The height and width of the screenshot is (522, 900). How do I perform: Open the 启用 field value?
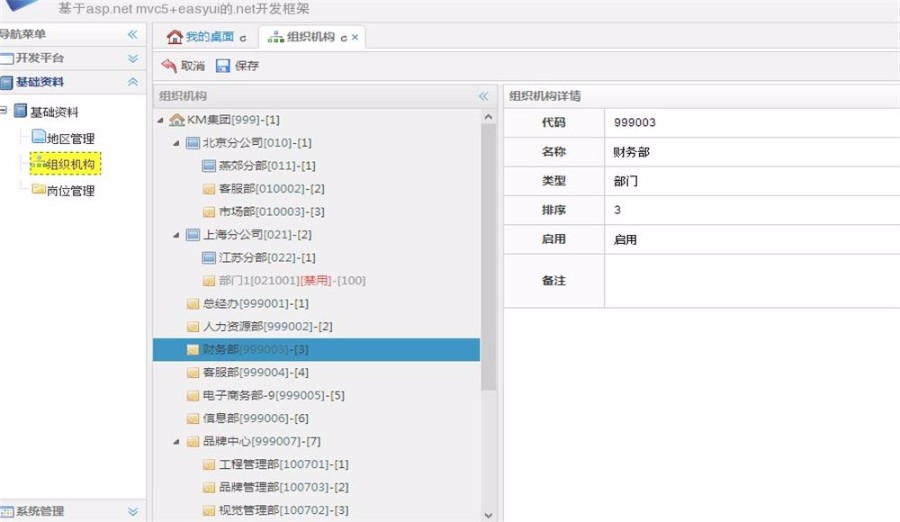click(752, 239)
